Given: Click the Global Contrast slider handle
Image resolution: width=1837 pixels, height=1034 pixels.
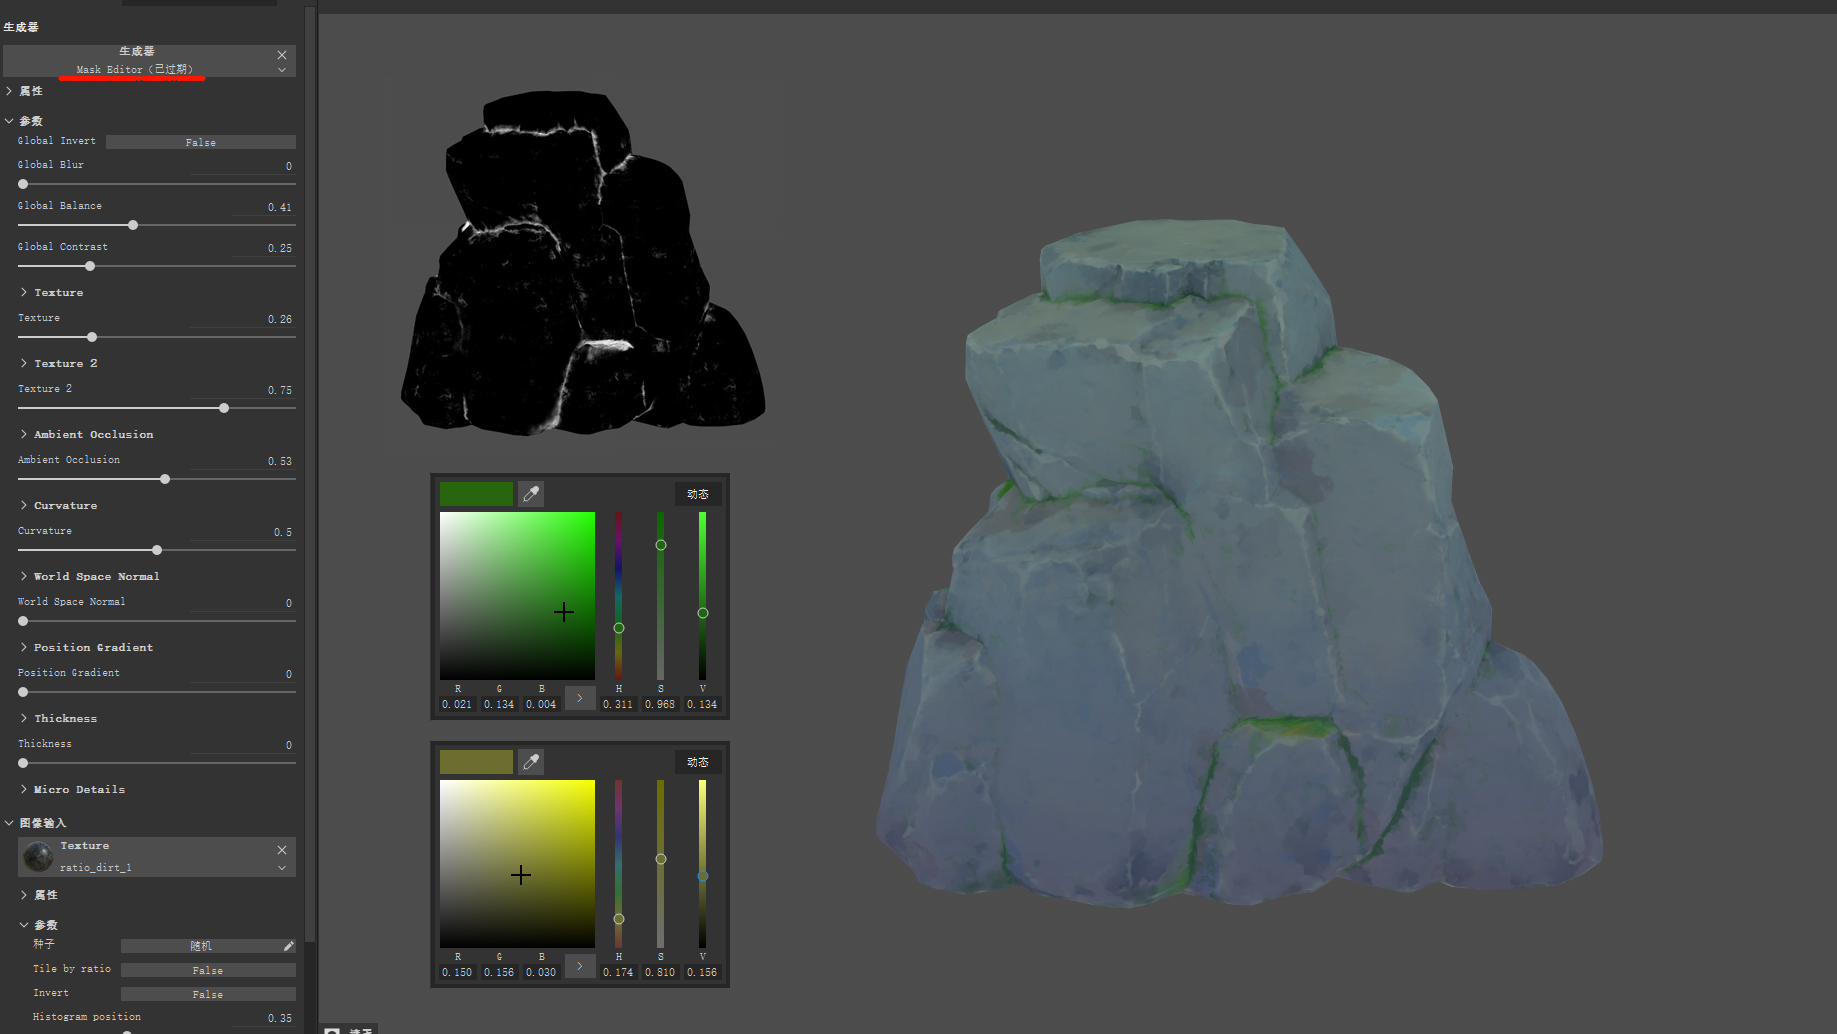Looking at the screenshot, I should click(90, 266).
